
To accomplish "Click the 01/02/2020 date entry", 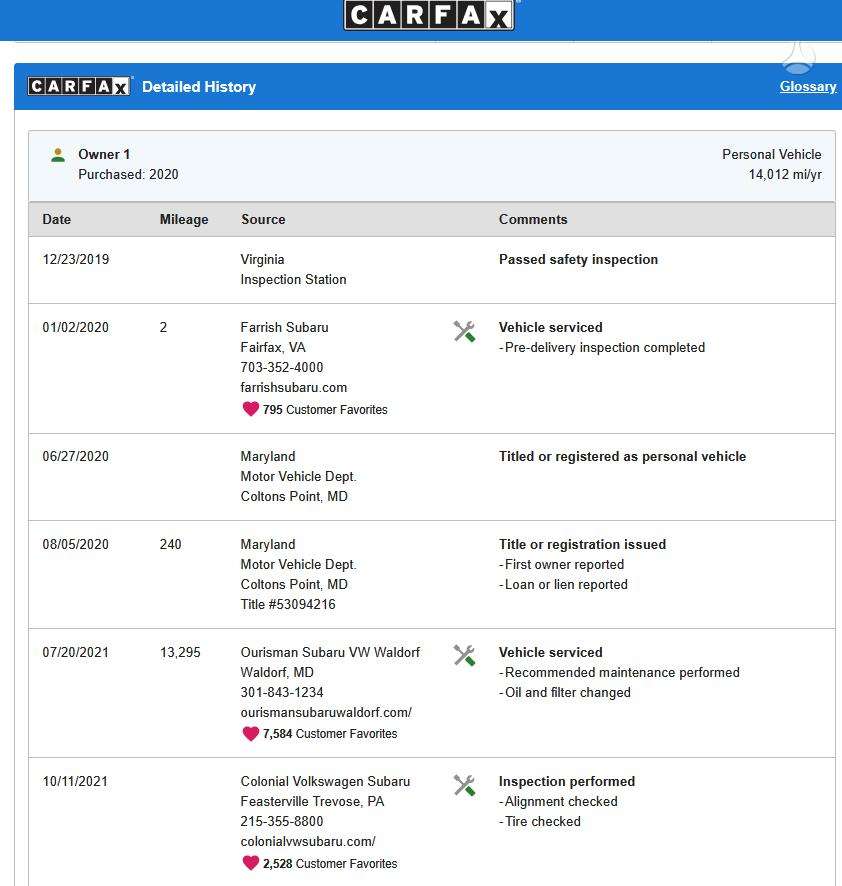I will click(x=76, y=327).
